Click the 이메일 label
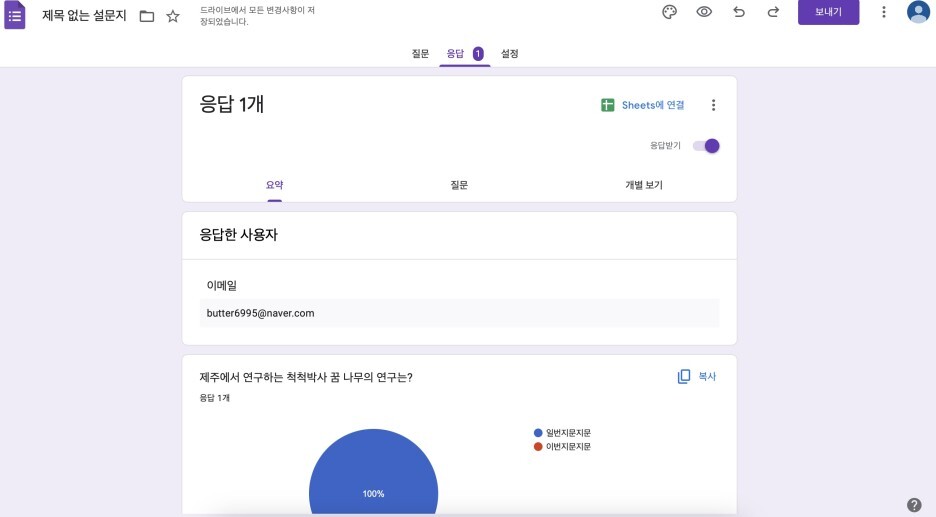Screen dimensions: 936x517 coord(221,285)
